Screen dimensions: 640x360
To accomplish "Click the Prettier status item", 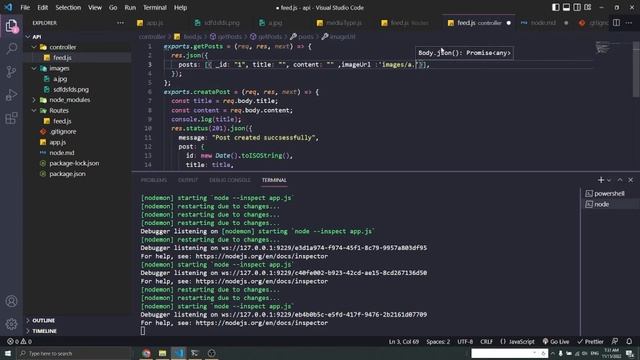I will 590,342.
